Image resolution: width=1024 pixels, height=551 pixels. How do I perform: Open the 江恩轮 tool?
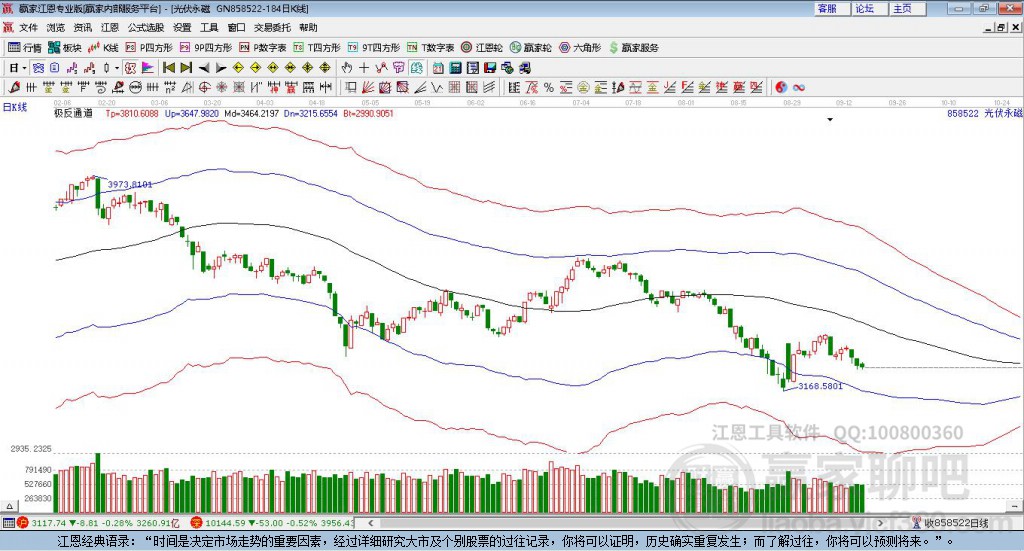pos(482,48)
